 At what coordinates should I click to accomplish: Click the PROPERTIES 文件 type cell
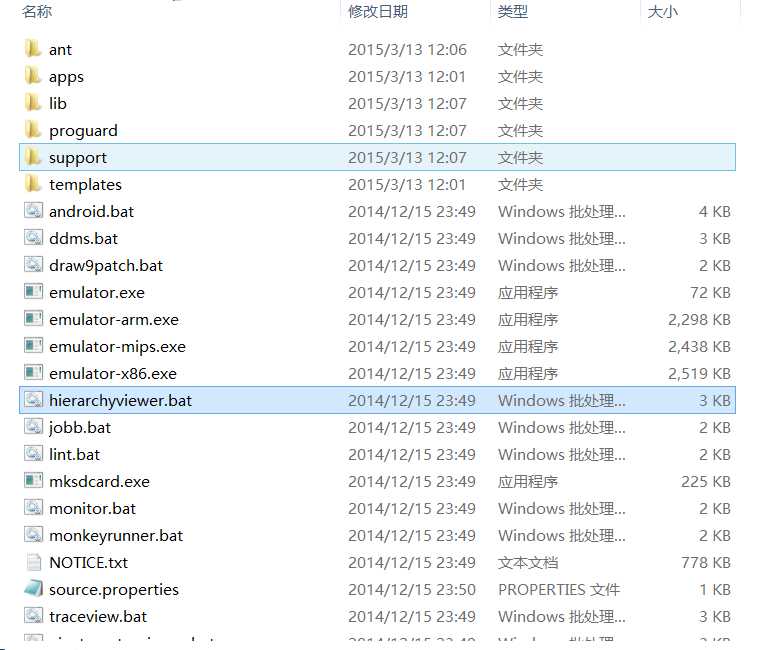[x=559, y=590]
